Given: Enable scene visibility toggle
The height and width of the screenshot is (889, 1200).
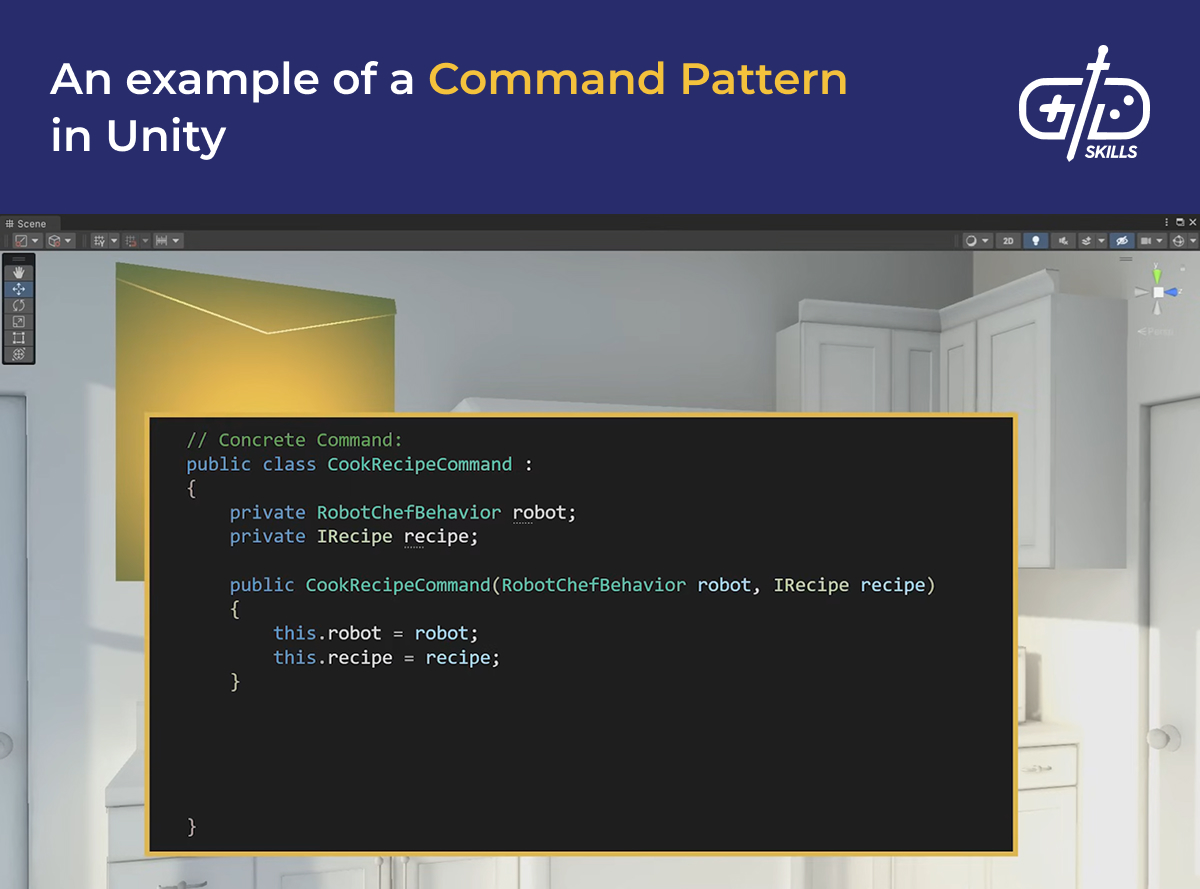Looking at the screenshot, I should pyautogui.click(x=1123, y=241).
